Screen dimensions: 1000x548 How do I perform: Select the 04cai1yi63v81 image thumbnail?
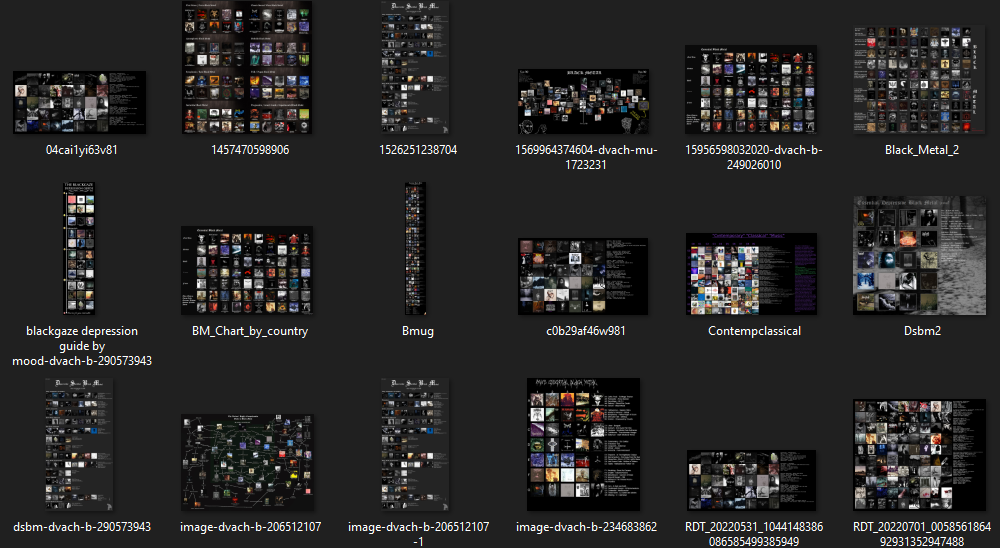coord(80,103)
